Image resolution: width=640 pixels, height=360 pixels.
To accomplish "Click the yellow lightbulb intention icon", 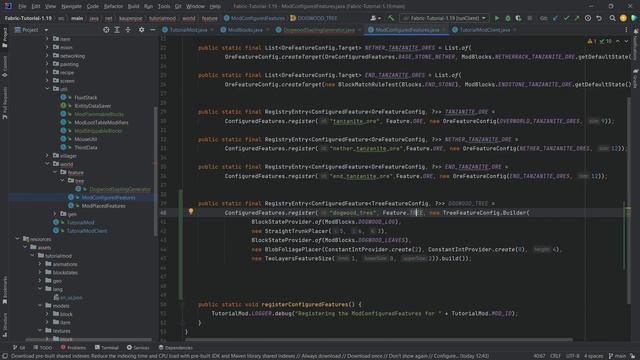I will point(191,211).
